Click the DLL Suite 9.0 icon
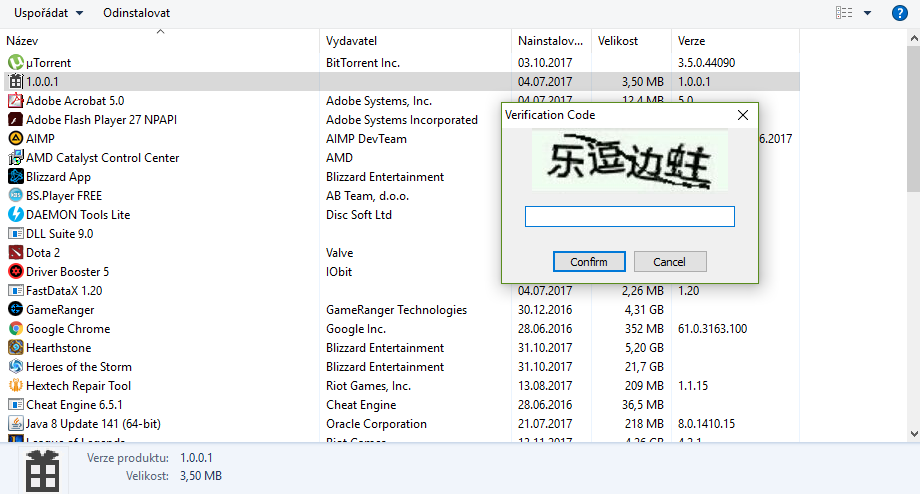This screenshot has height=494, width=920. (x=16, y=234)
